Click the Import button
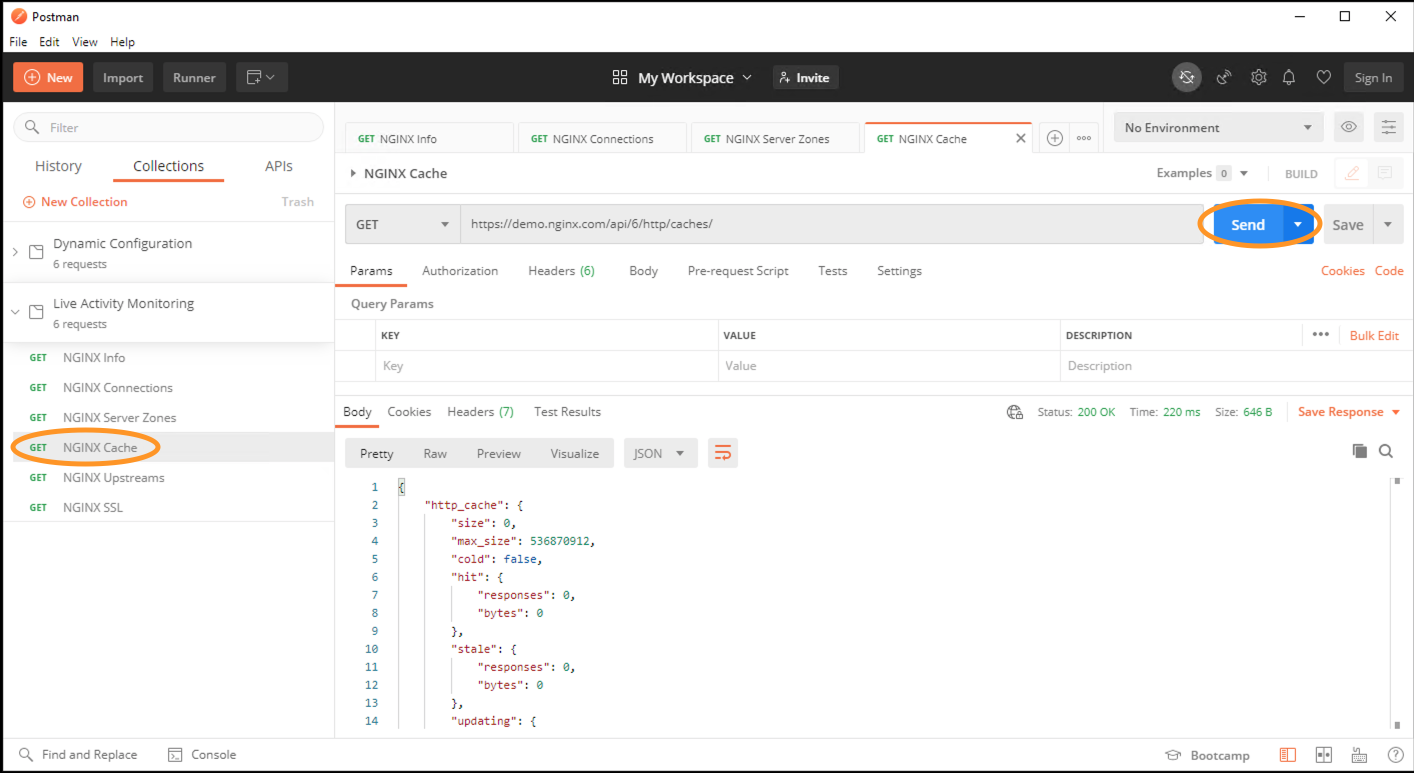The image size is (1414, 773). point(123,77)
